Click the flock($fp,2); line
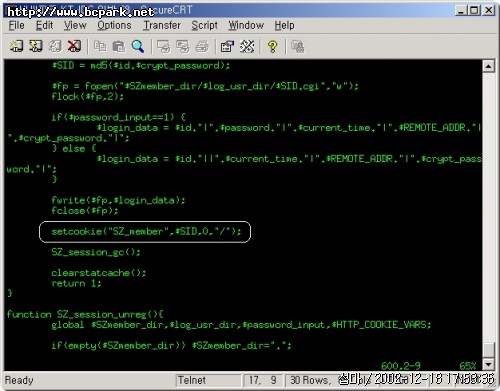The height and width of the screenshot is (391, 500). click(x=88, y=97)
